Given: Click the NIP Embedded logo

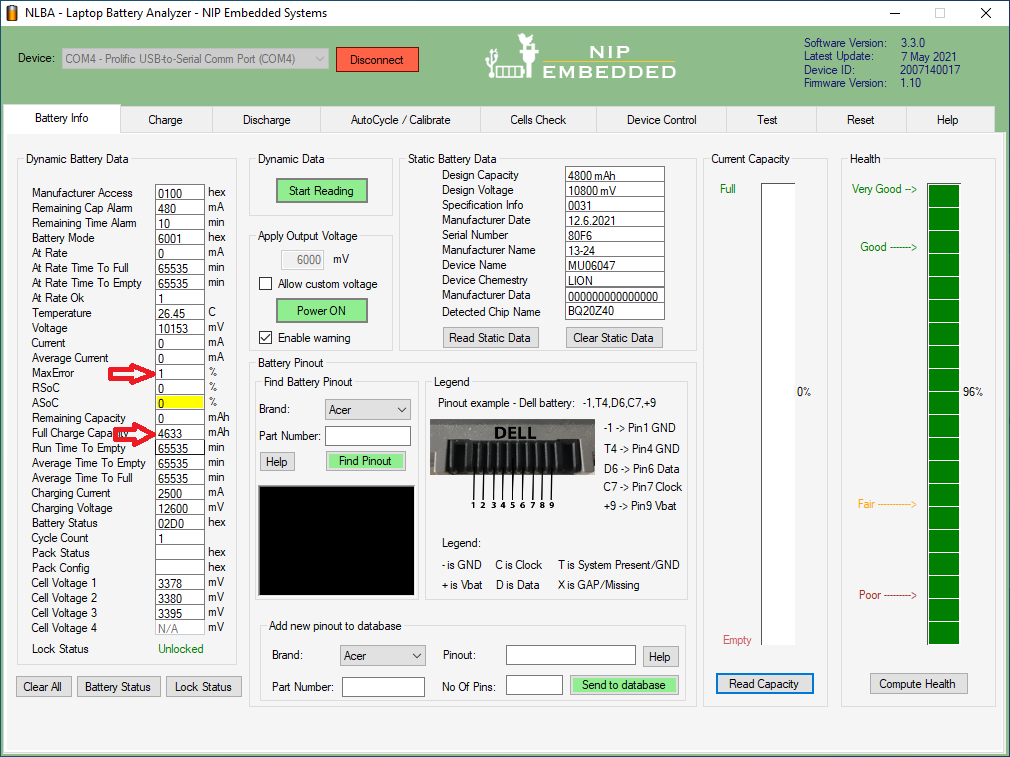Looking at the screenshot, I should 581,57.
